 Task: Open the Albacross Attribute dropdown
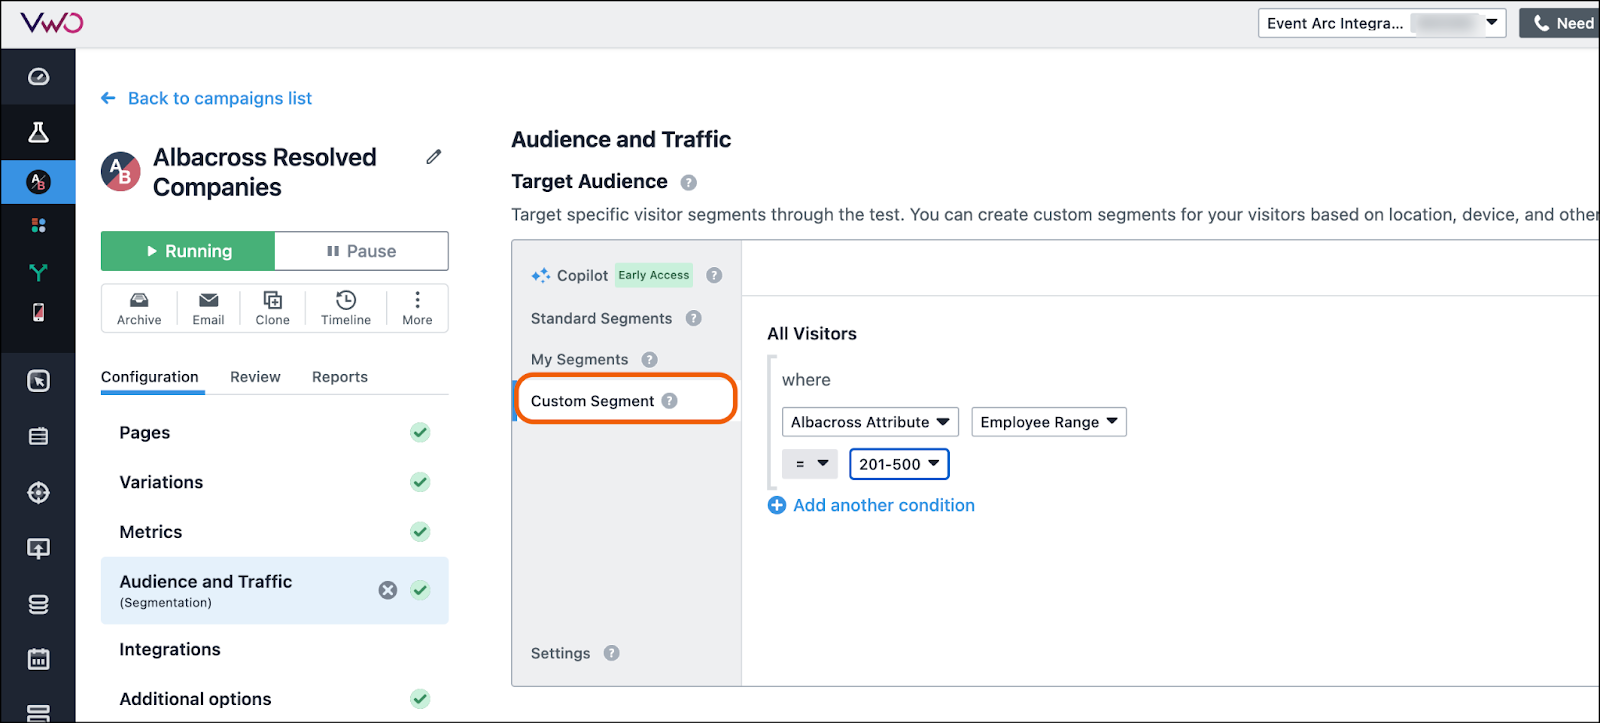click(870, 422)
